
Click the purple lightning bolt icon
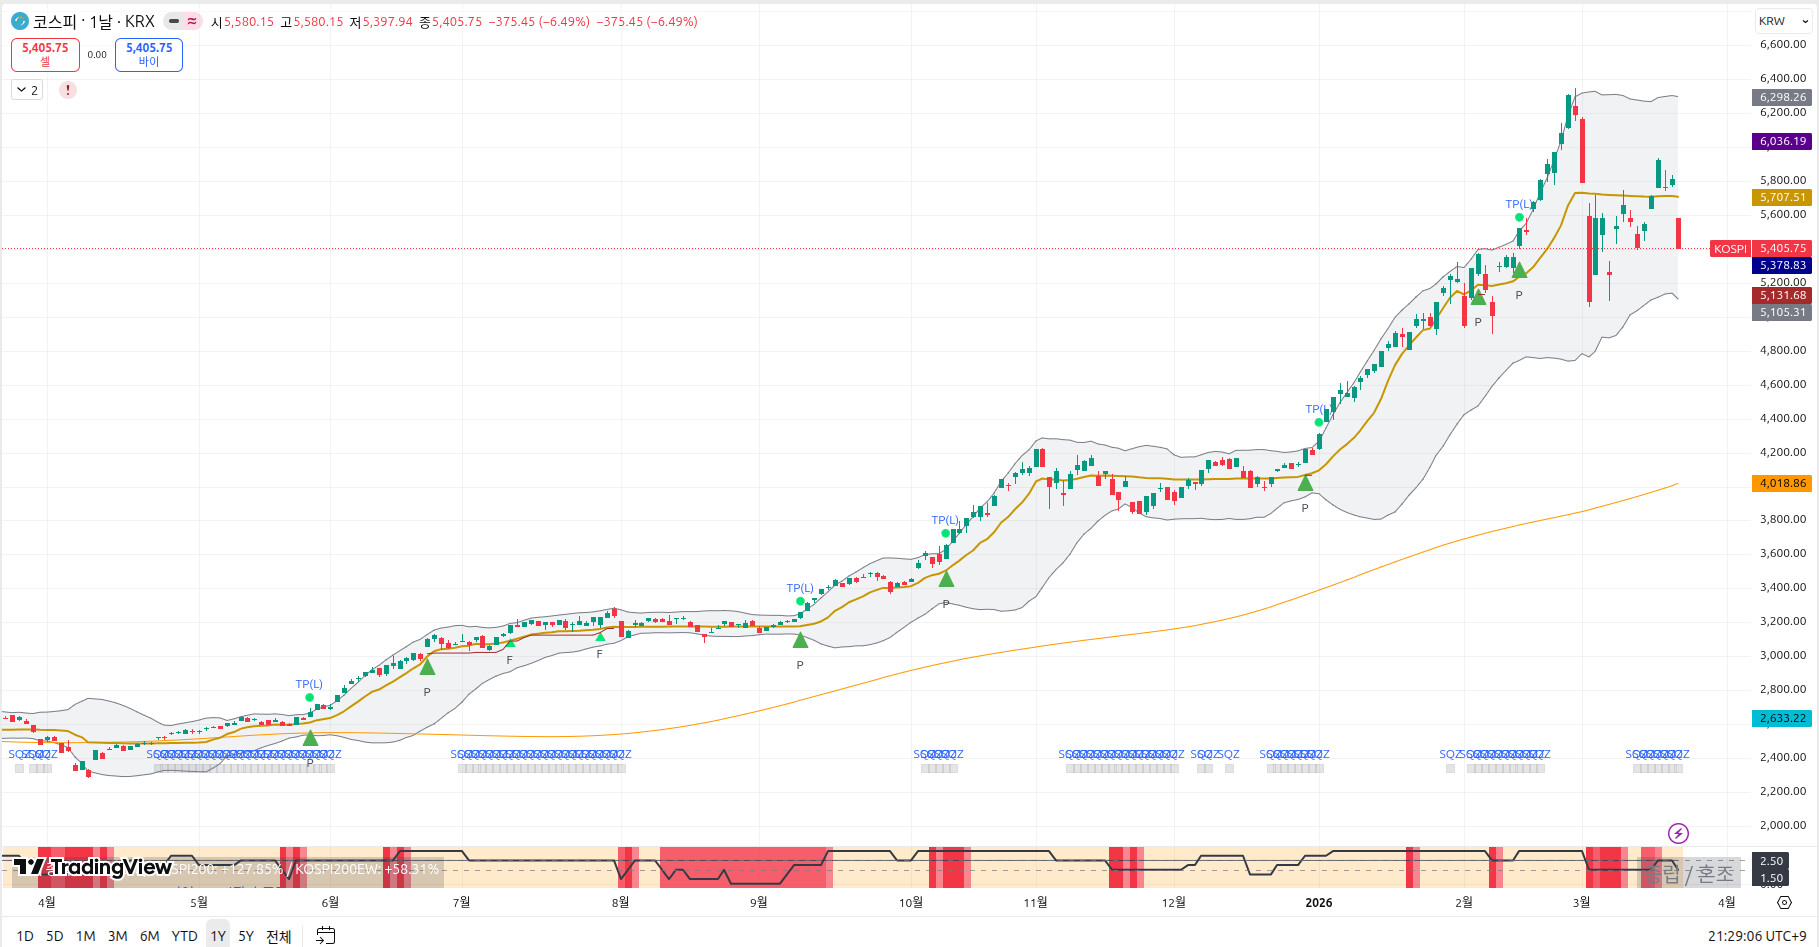tap(1678, 833)
